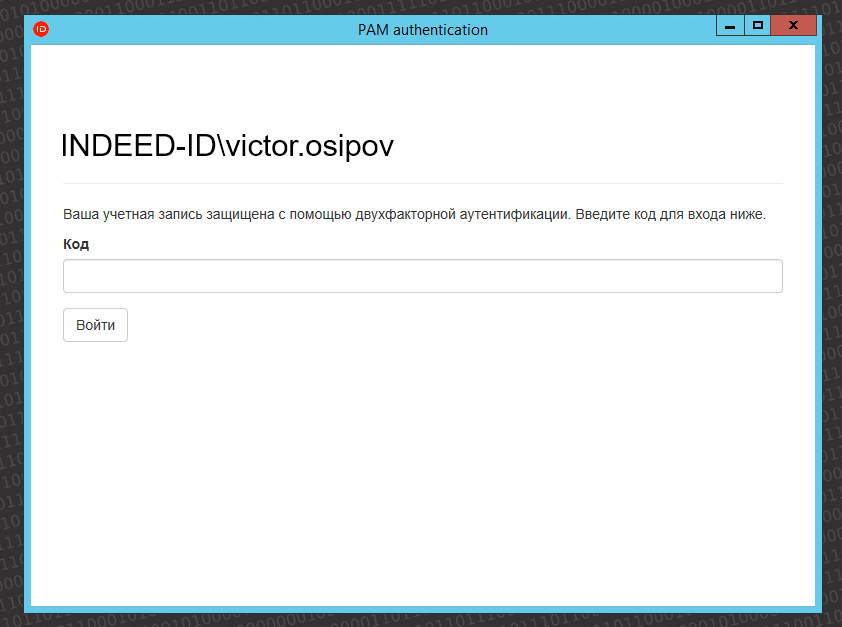Click the victor.osipov username in heading
The height and width of the screenshot is (627, 842).
[309, 146]
